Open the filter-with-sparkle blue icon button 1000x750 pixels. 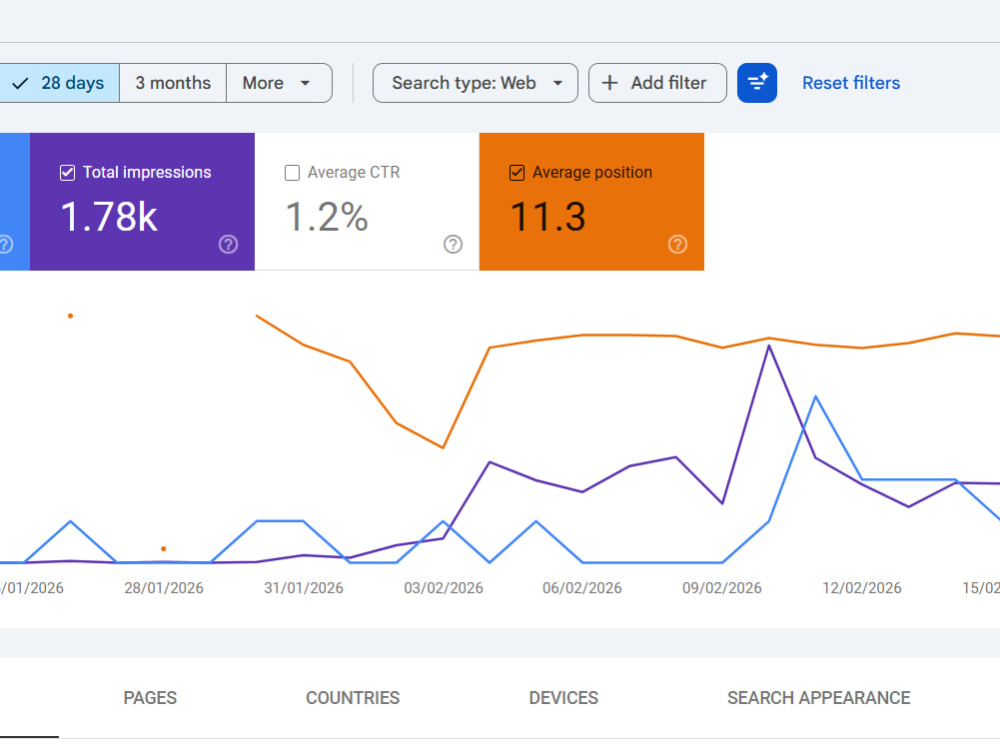(x=757, y=83)
